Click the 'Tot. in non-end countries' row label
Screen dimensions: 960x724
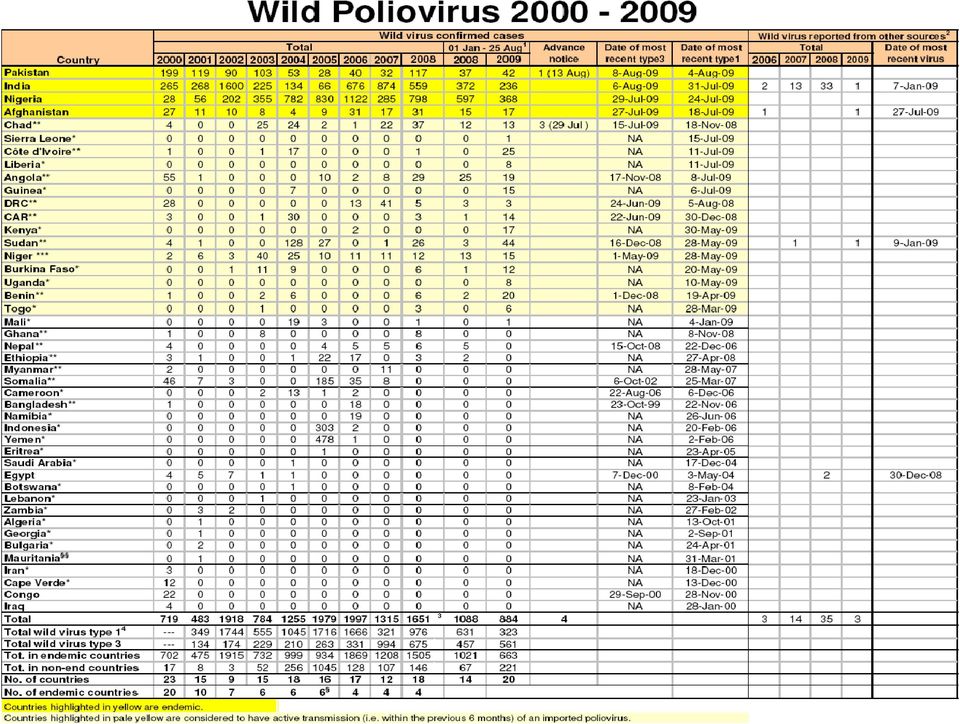pyautogui.click(x=71, y=668)
